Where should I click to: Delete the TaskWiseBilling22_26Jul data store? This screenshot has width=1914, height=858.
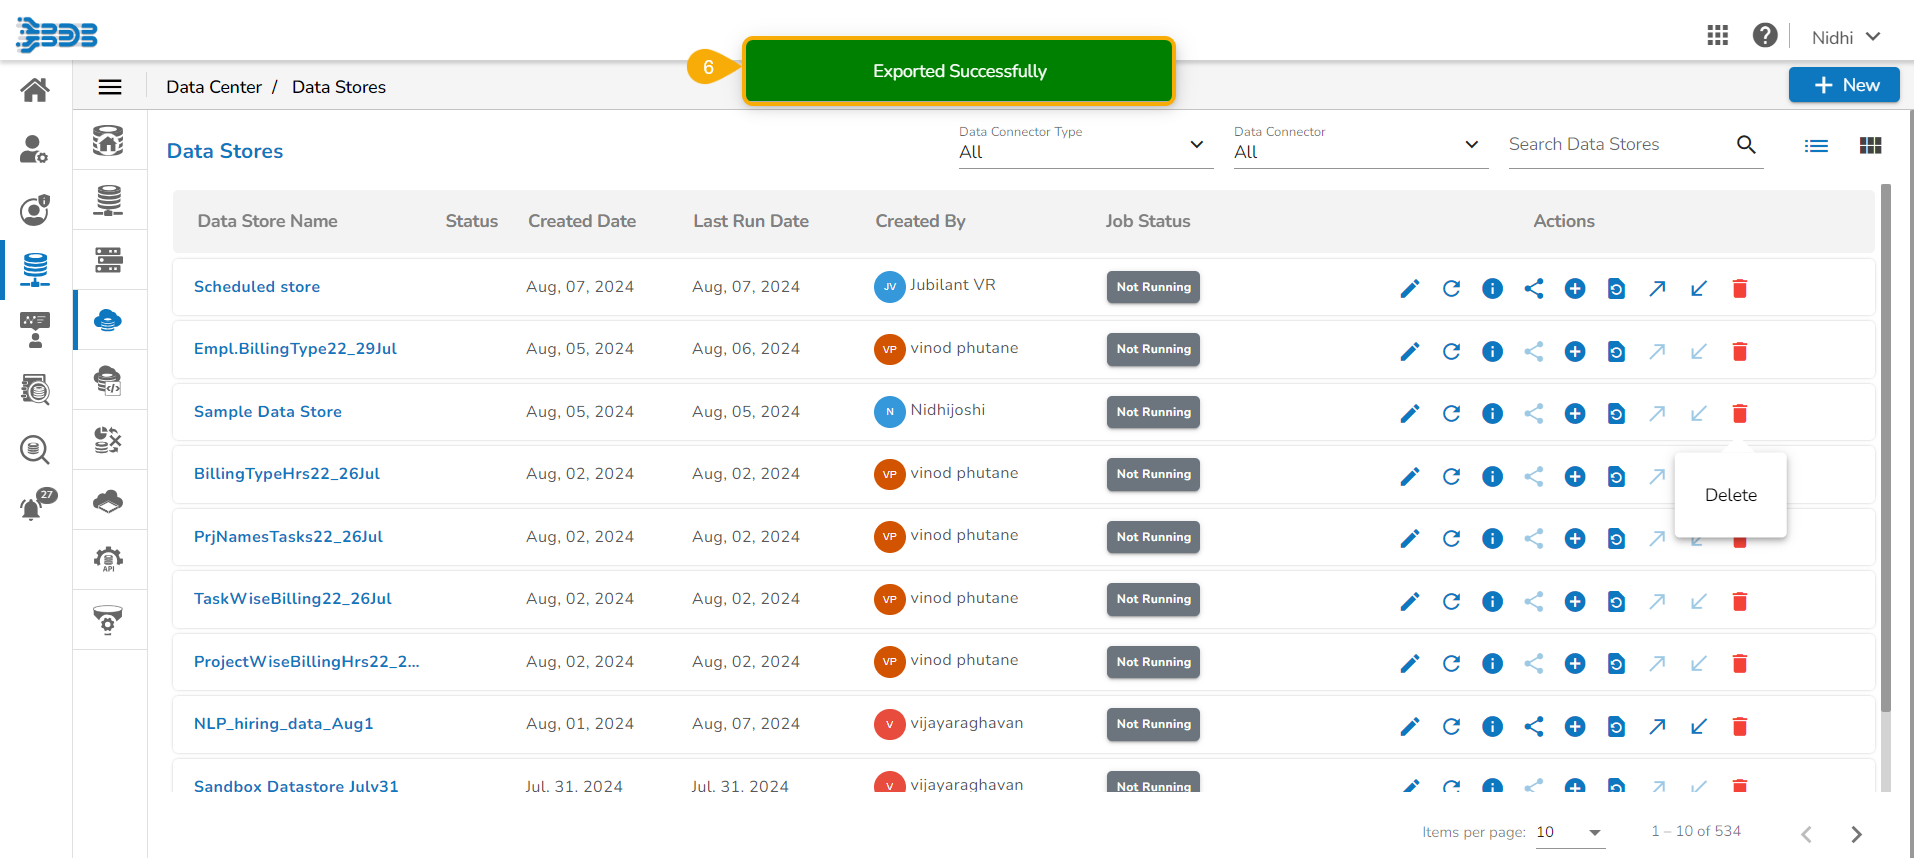(x=1740, y=601)
